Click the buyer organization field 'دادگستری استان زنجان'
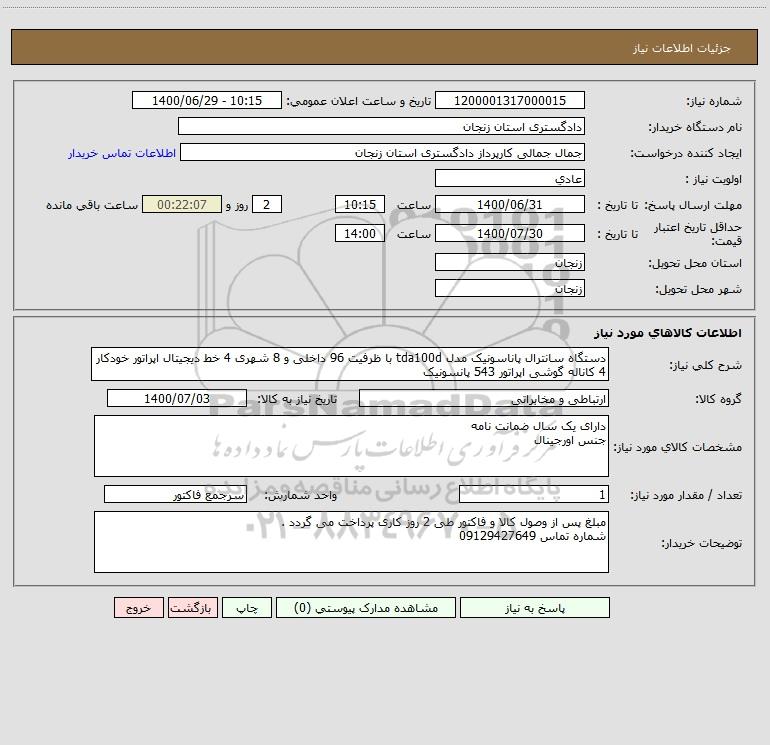This screenshot has height=745, width=770. 381,127
